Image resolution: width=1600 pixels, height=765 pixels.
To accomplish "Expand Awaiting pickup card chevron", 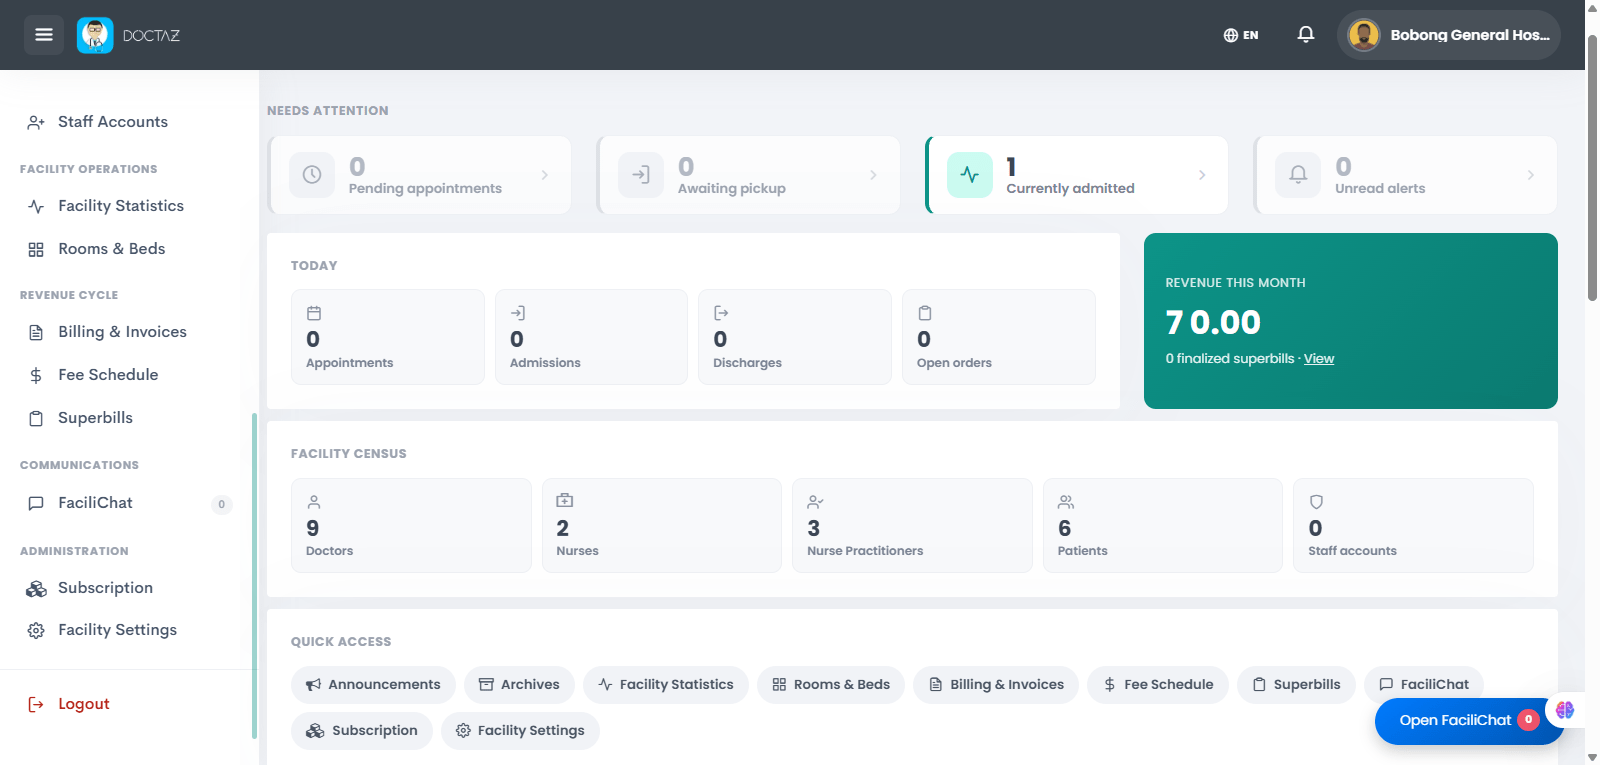I will tap(873, 175).
